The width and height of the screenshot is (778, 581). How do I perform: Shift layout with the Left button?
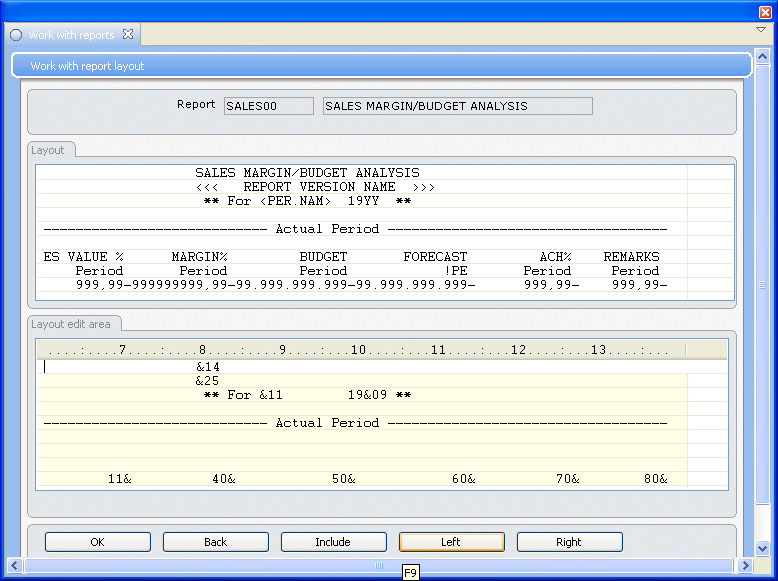(451, 542)
